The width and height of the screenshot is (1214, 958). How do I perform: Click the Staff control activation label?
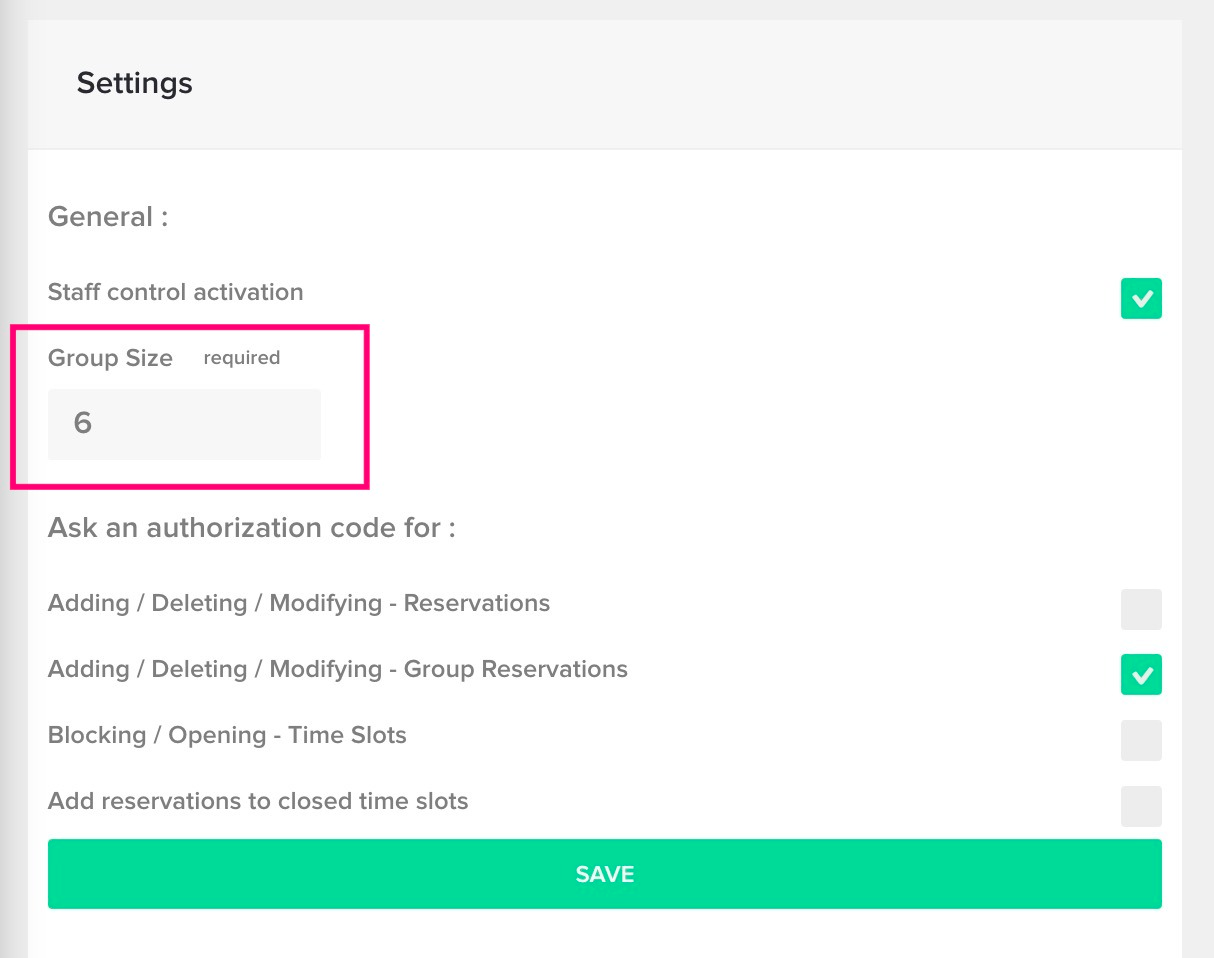(175, 293)
